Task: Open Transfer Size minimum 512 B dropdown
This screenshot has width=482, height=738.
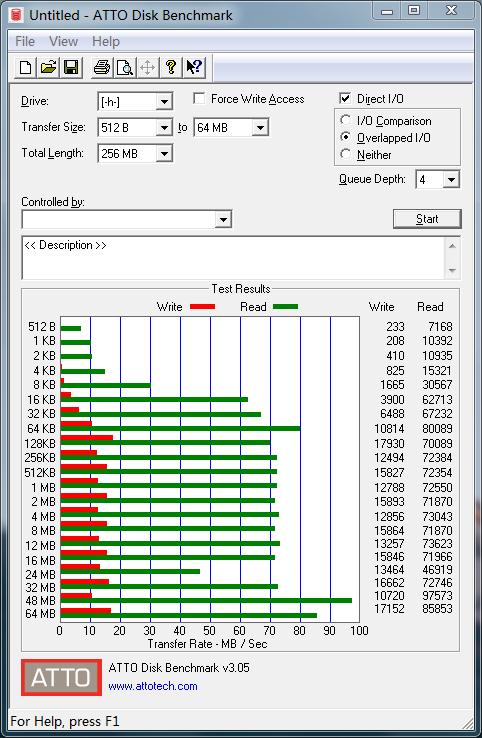Action: [x=164, y=128]
